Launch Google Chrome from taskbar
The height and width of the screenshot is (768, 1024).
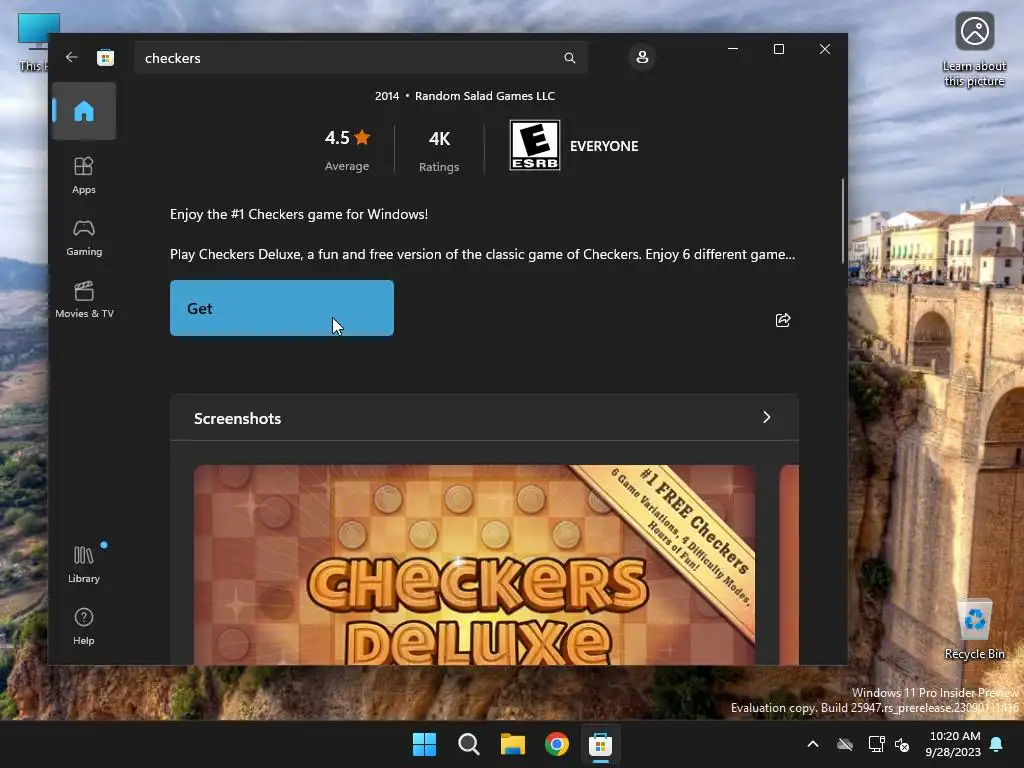coord(556,744)
